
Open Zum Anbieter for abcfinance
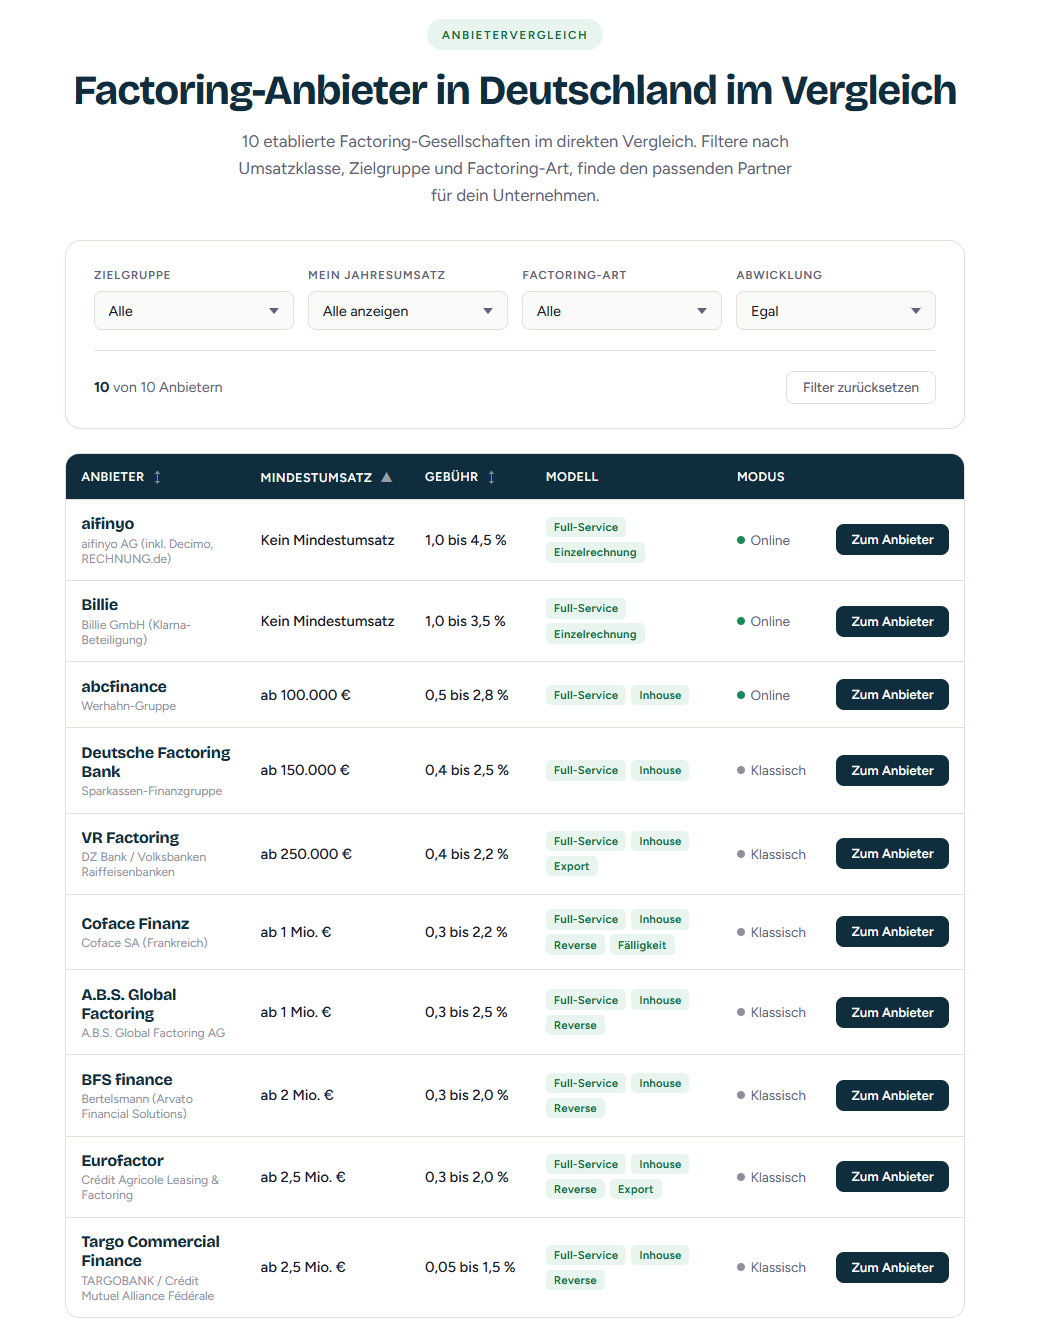coord(892,694)
